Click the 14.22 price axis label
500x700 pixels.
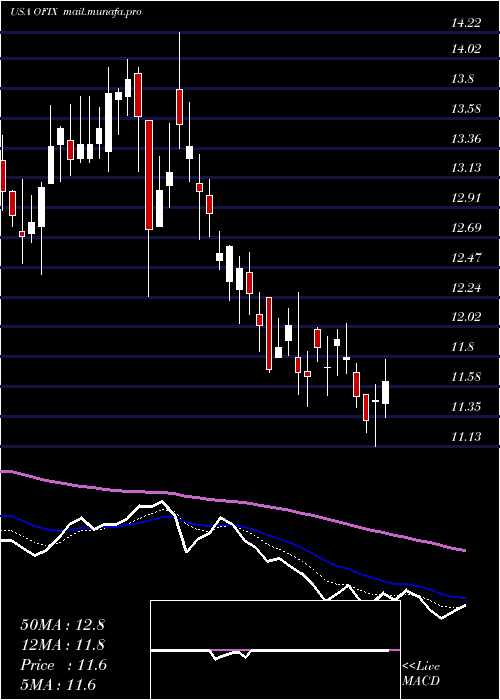[466, 23]
